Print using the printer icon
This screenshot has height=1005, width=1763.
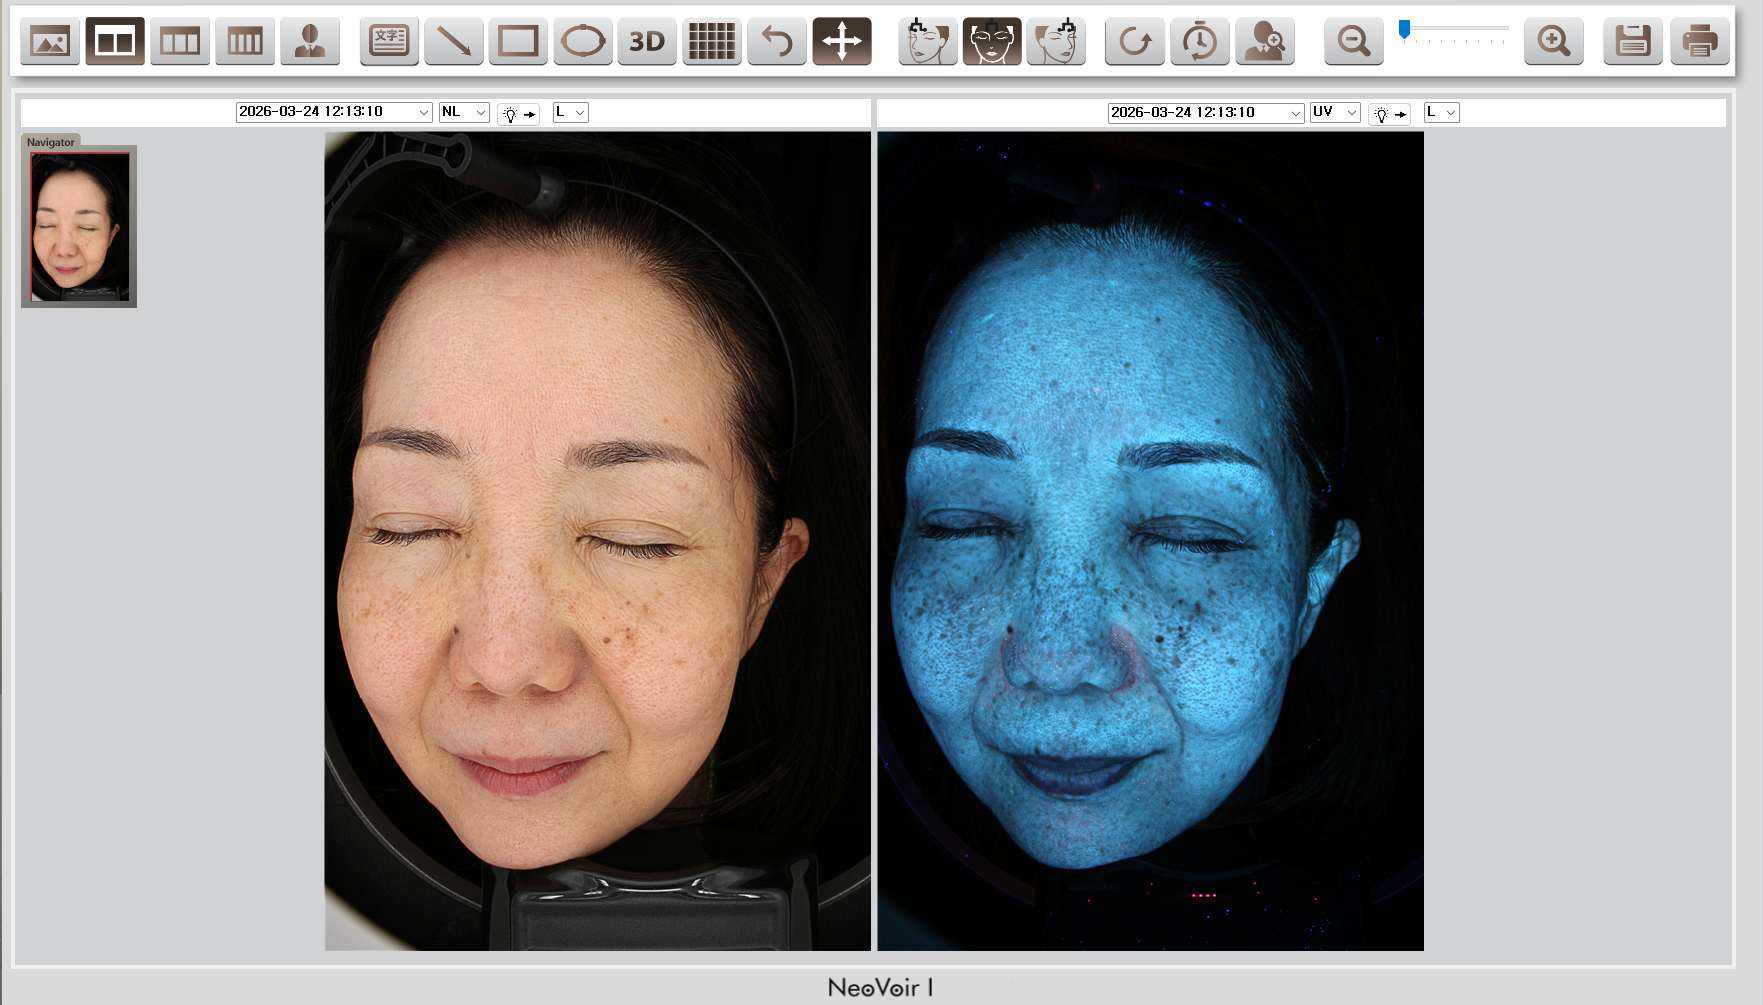(x=1700, y=41)
